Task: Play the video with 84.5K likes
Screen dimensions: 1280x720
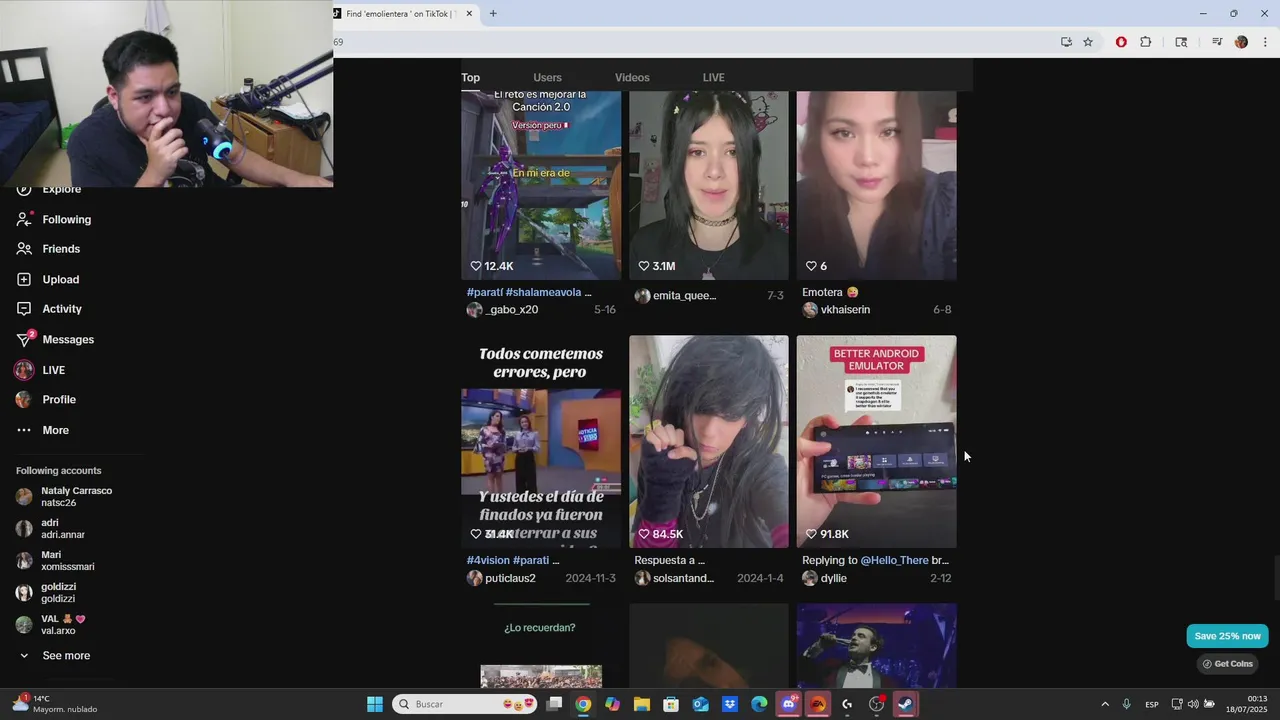Action: 709,441
